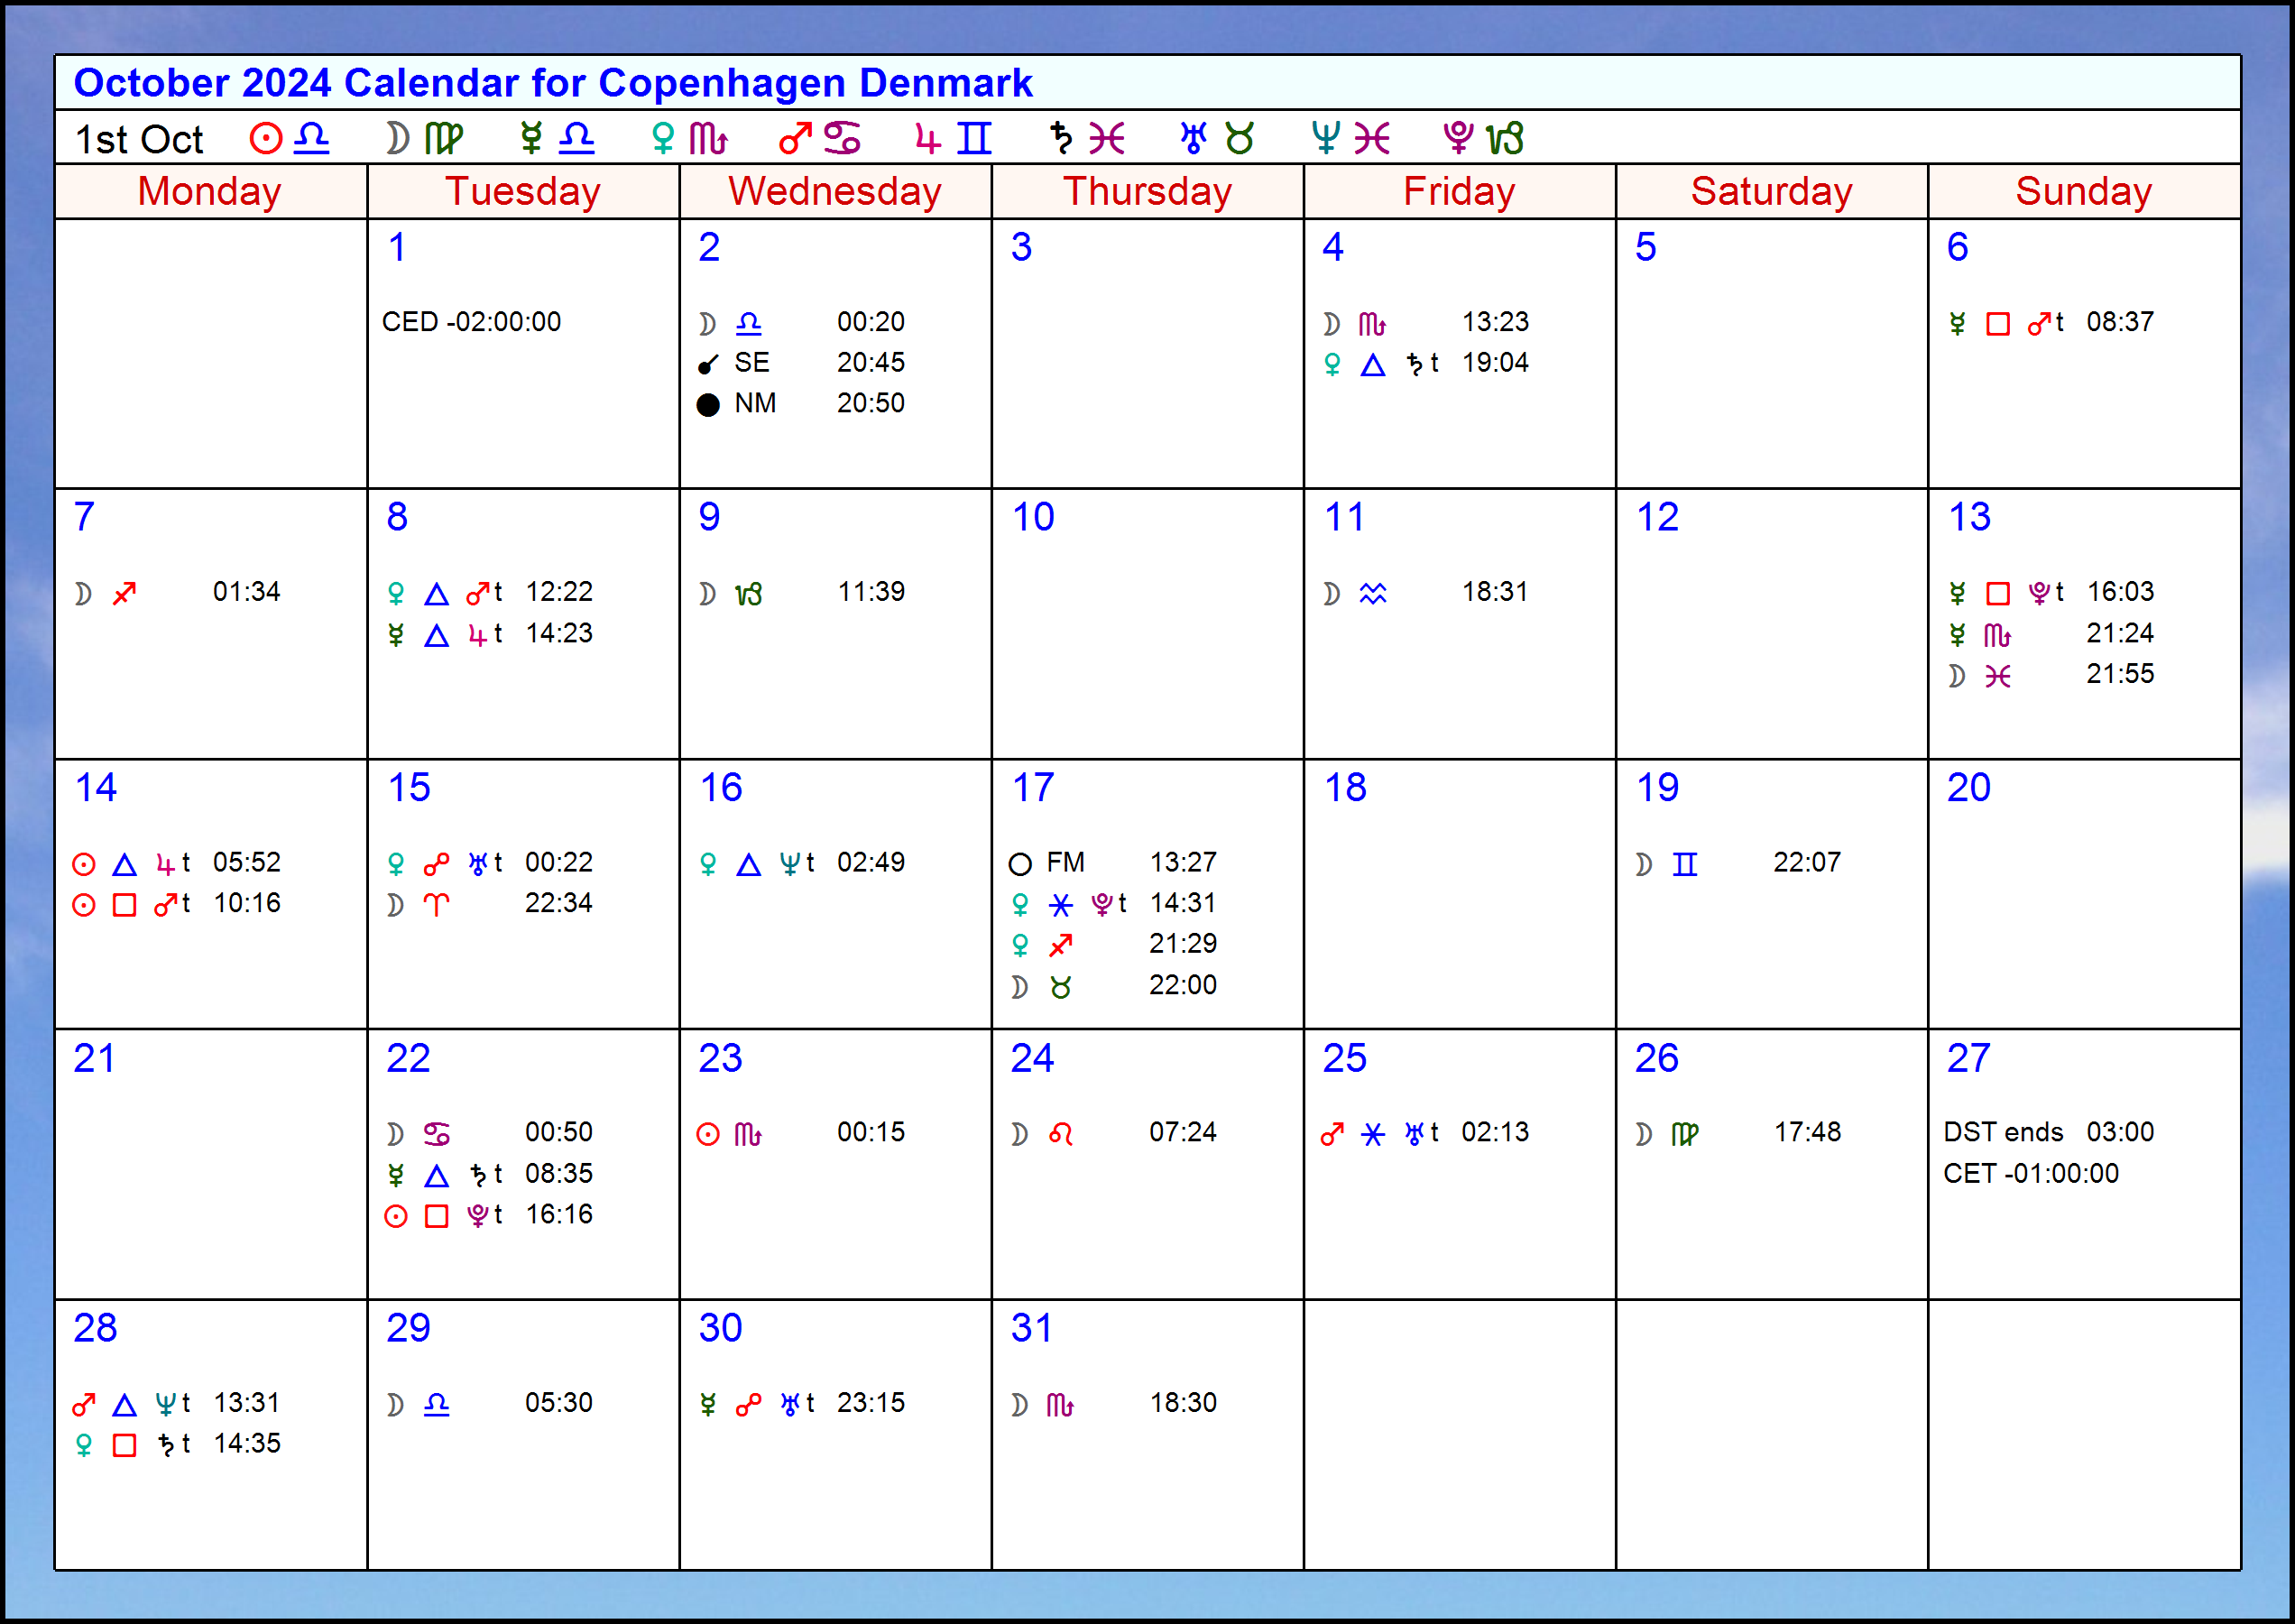Click the Mercury square Mars aspect on October 6

tap(2005, 323)
